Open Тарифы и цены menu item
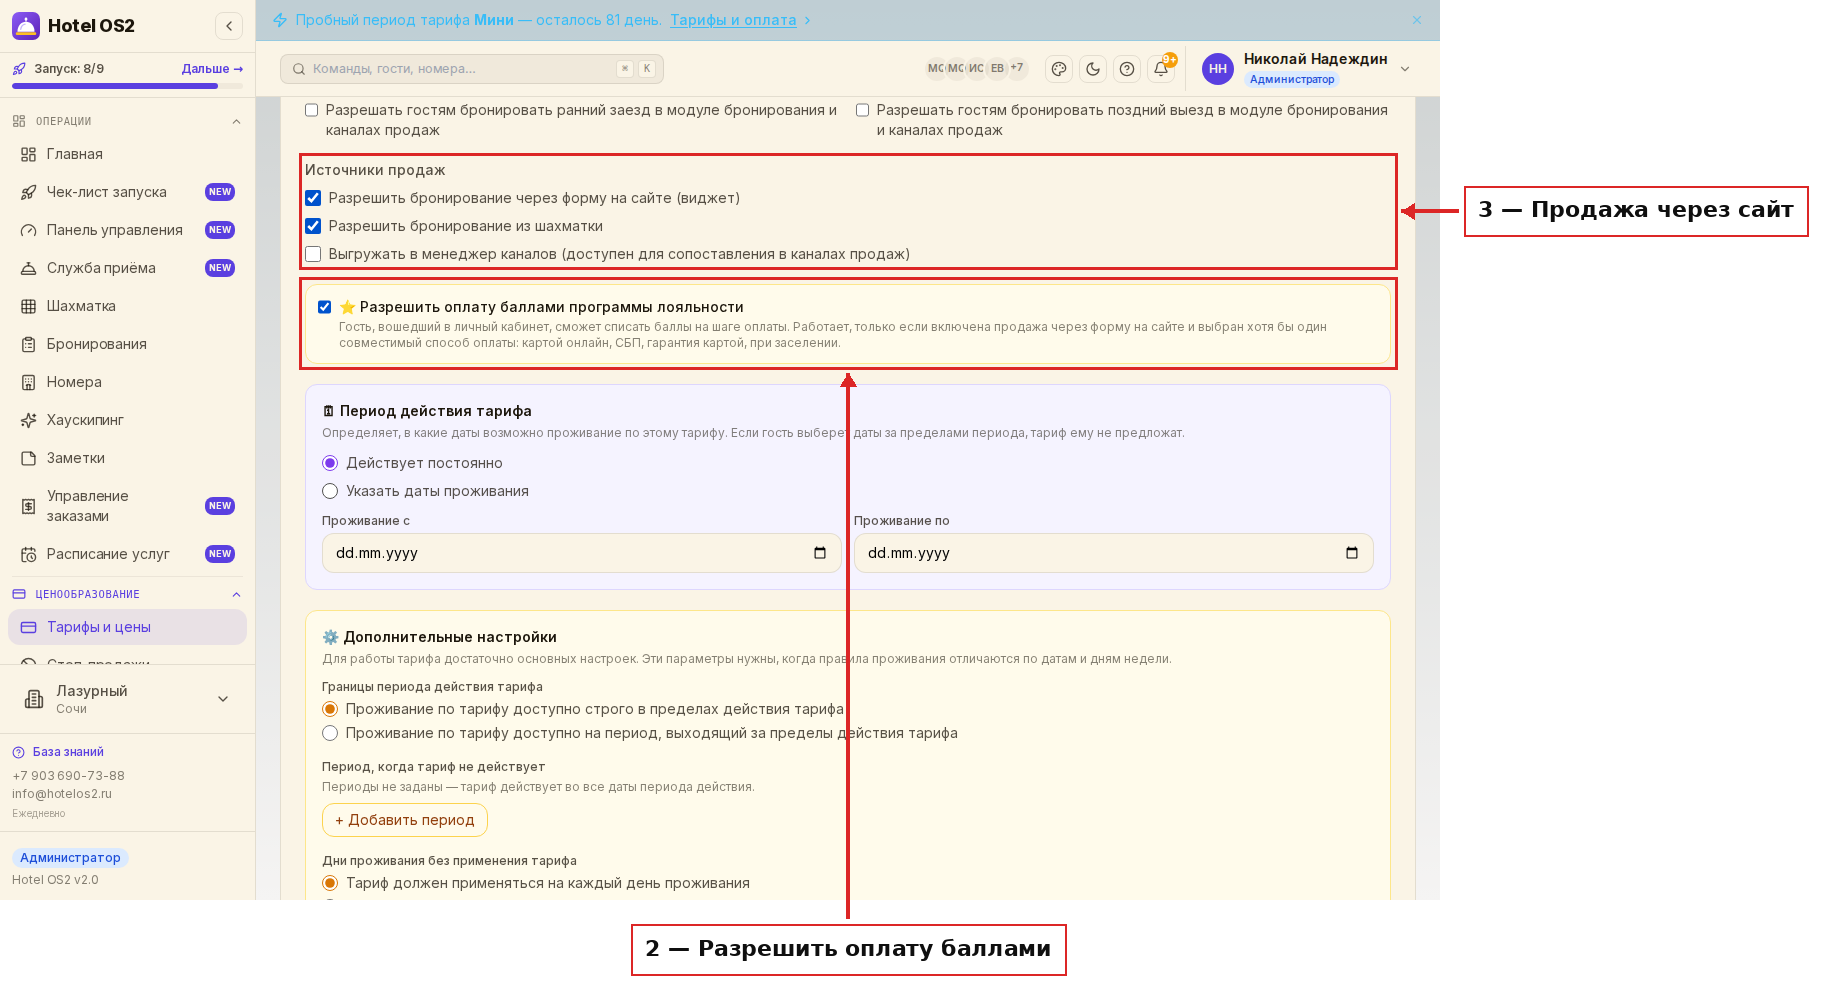1832x999 pixels. 127,627
